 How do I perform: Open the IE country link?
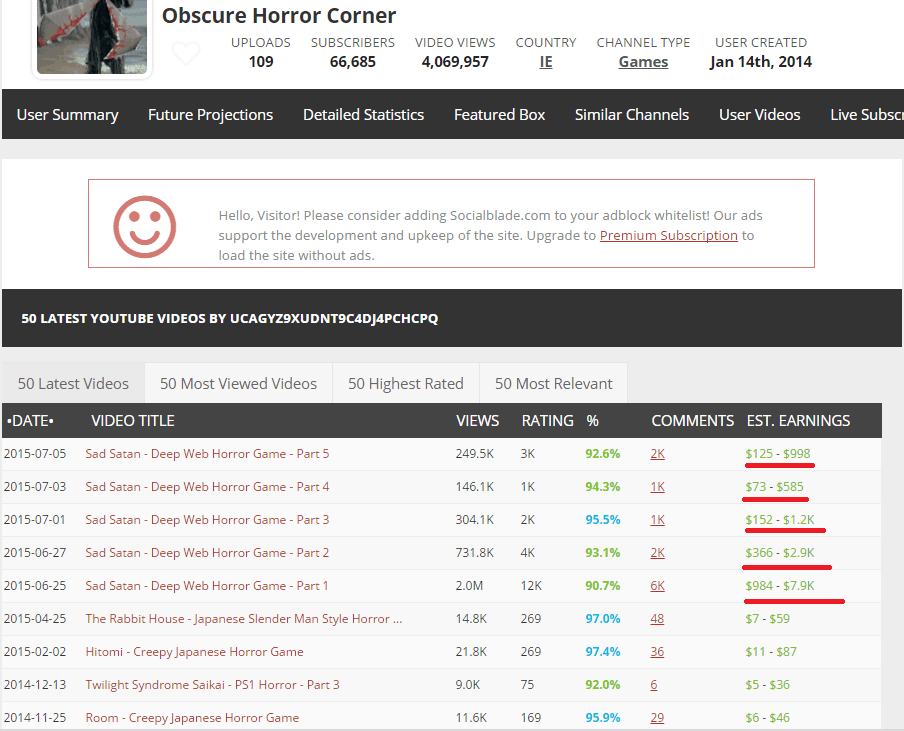(x=545, y=62)
